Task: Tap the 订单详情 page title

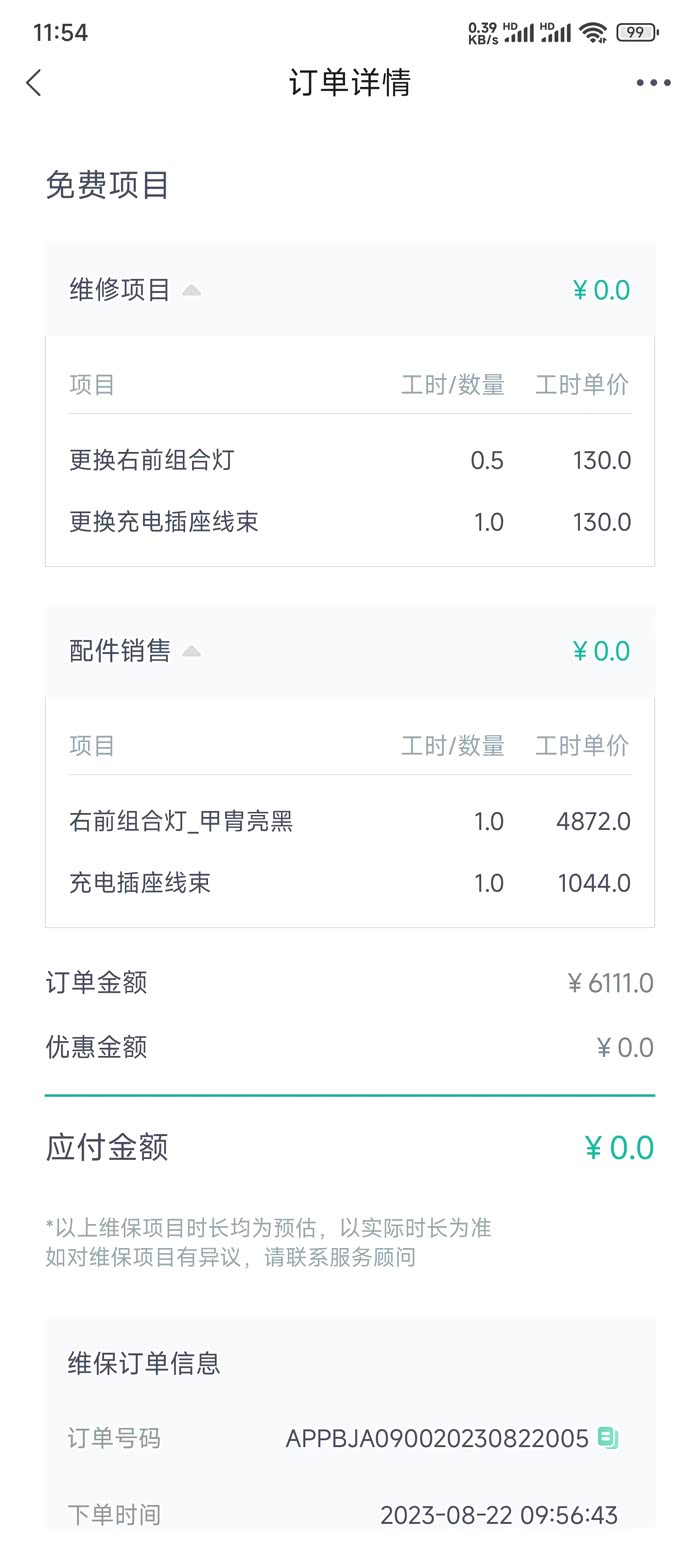Action: pyautogui.click(x=350, y=83)
